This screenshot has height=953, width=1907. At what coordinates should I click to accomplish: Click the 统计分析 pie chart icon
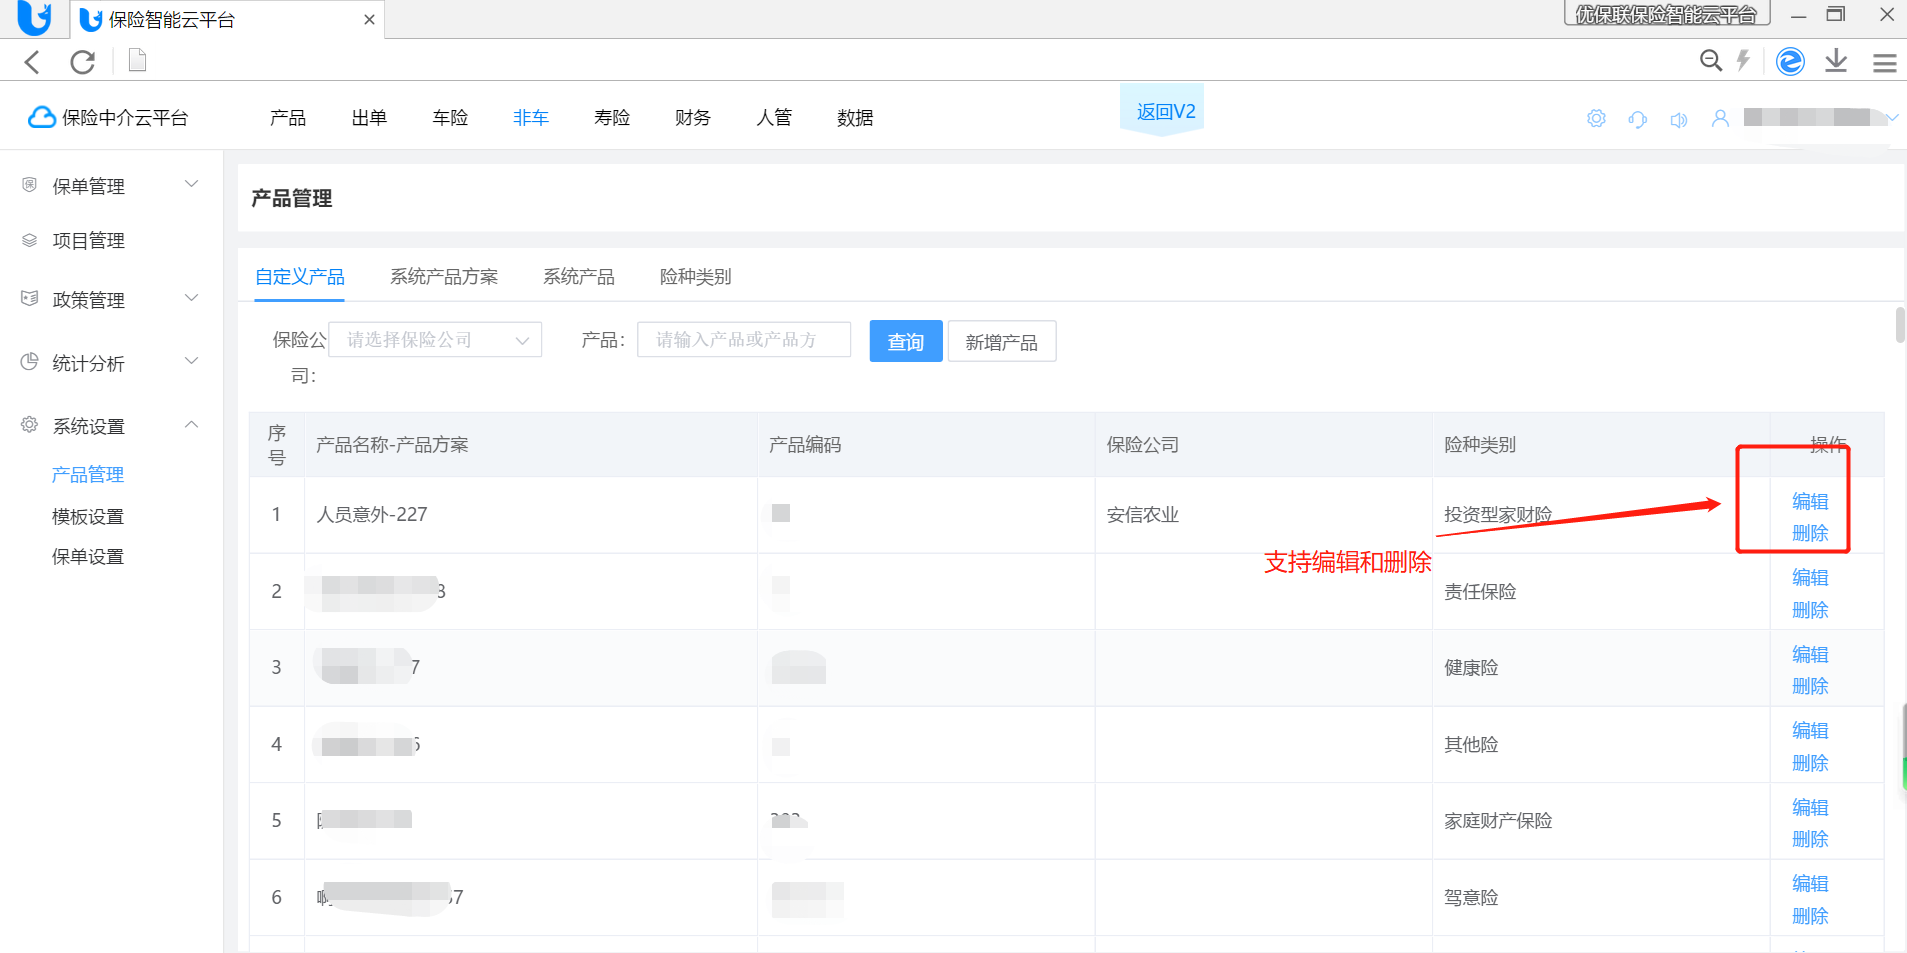click(x=30, y=362)
